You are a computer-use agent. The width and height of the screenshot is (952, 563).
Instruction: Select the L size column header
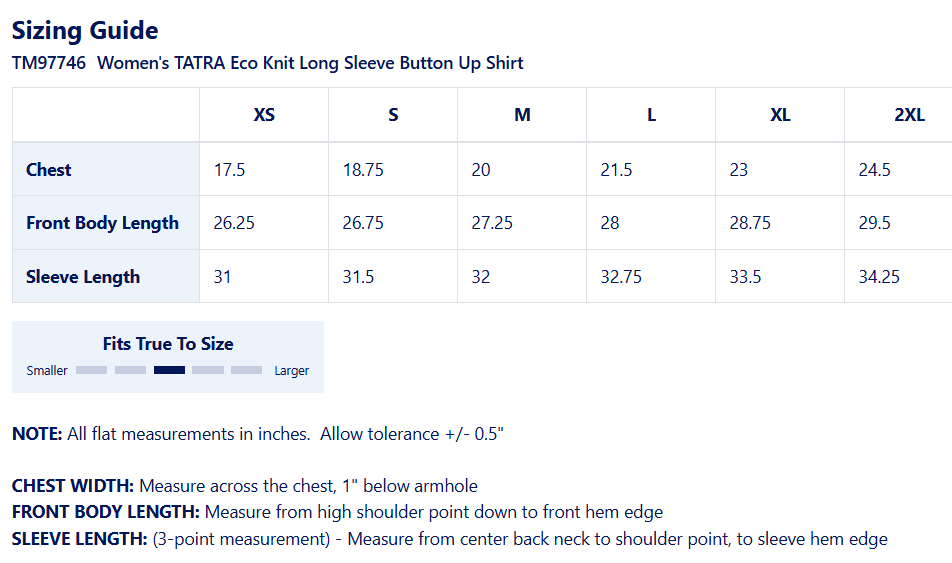(x=651, y=115)
